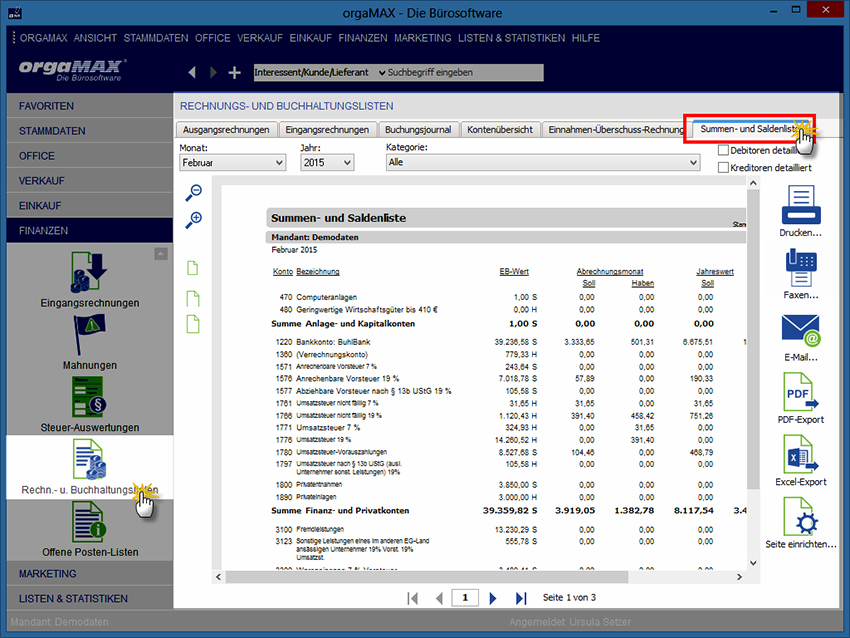
Task: Open the ANSICHT menu
Action: [x=95, y=38]
